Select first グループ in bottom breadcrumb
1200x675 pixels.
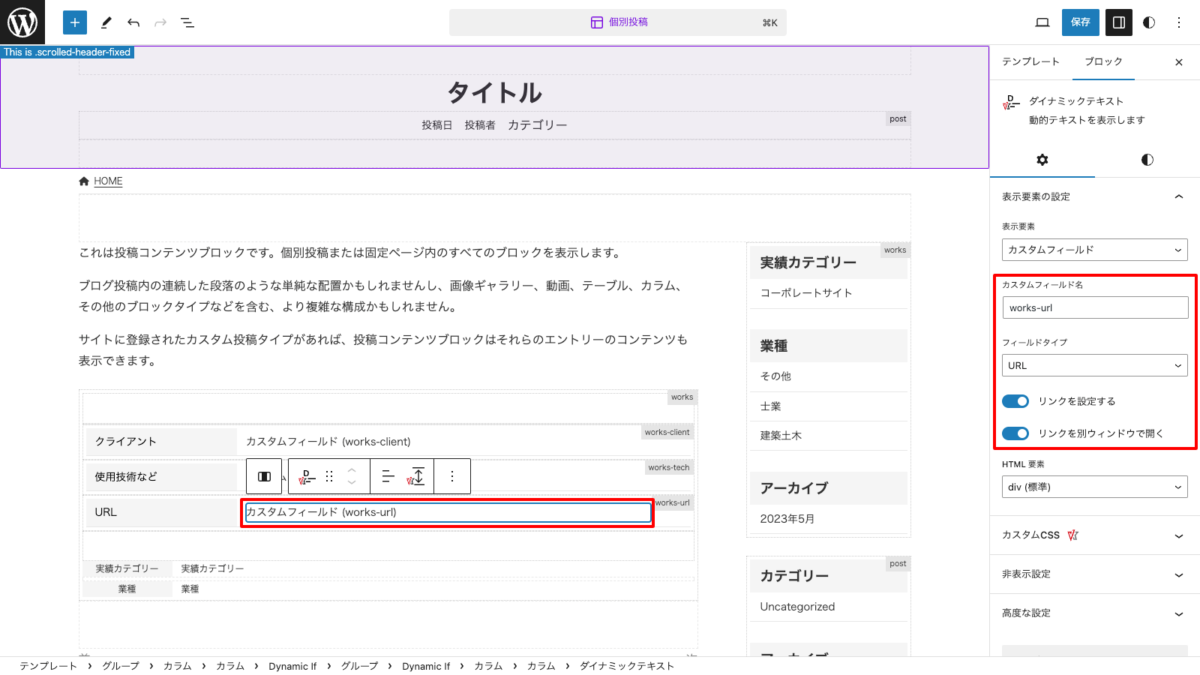(x=121, y=665)
